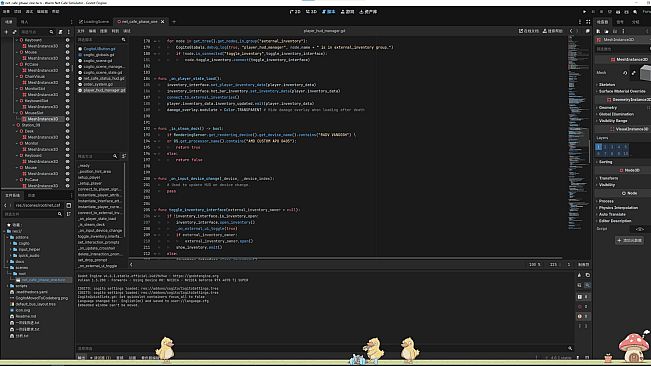651x366 pixels.
Task: Open the Debugger (1) bottom panel tab
Action: [100, 357]
